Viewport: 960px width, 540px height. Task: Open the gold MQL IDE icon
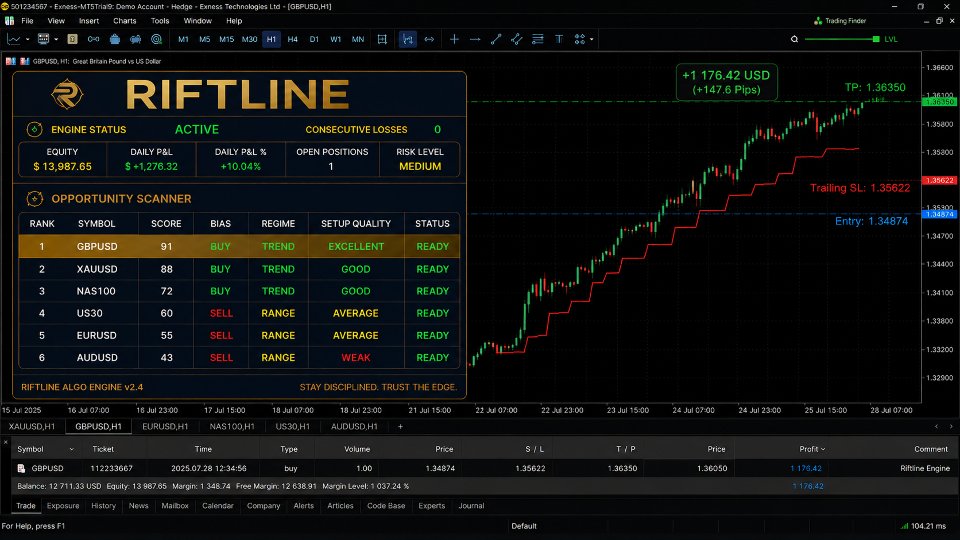[72, 39]
